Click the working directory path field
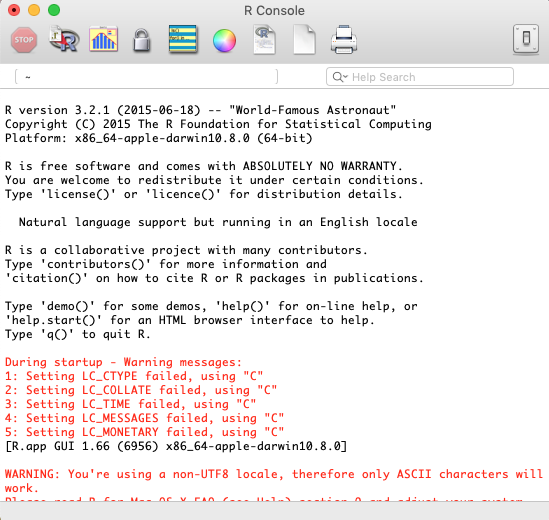Viewport: 549px width, 520px height. (146, 77)
